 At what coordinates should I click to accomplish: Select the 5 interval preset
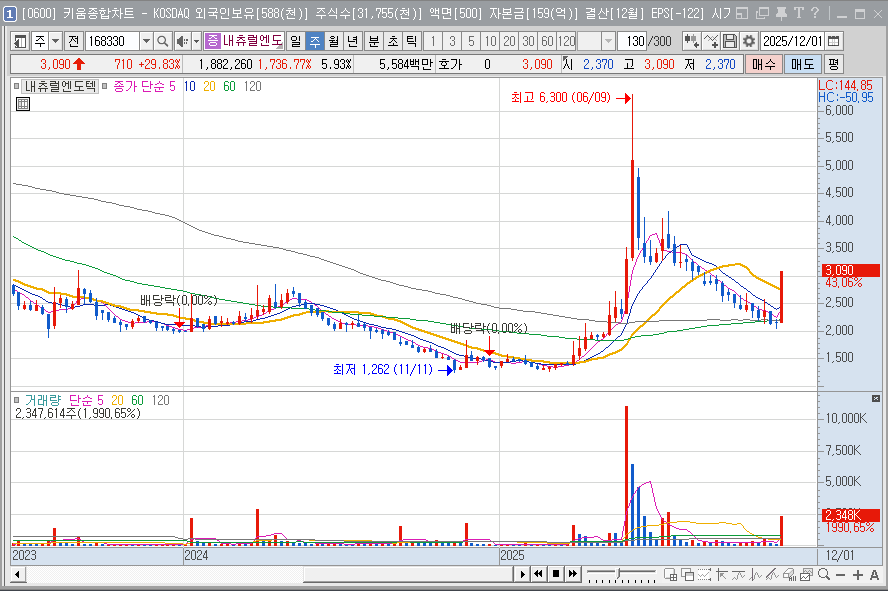(471, 41)
